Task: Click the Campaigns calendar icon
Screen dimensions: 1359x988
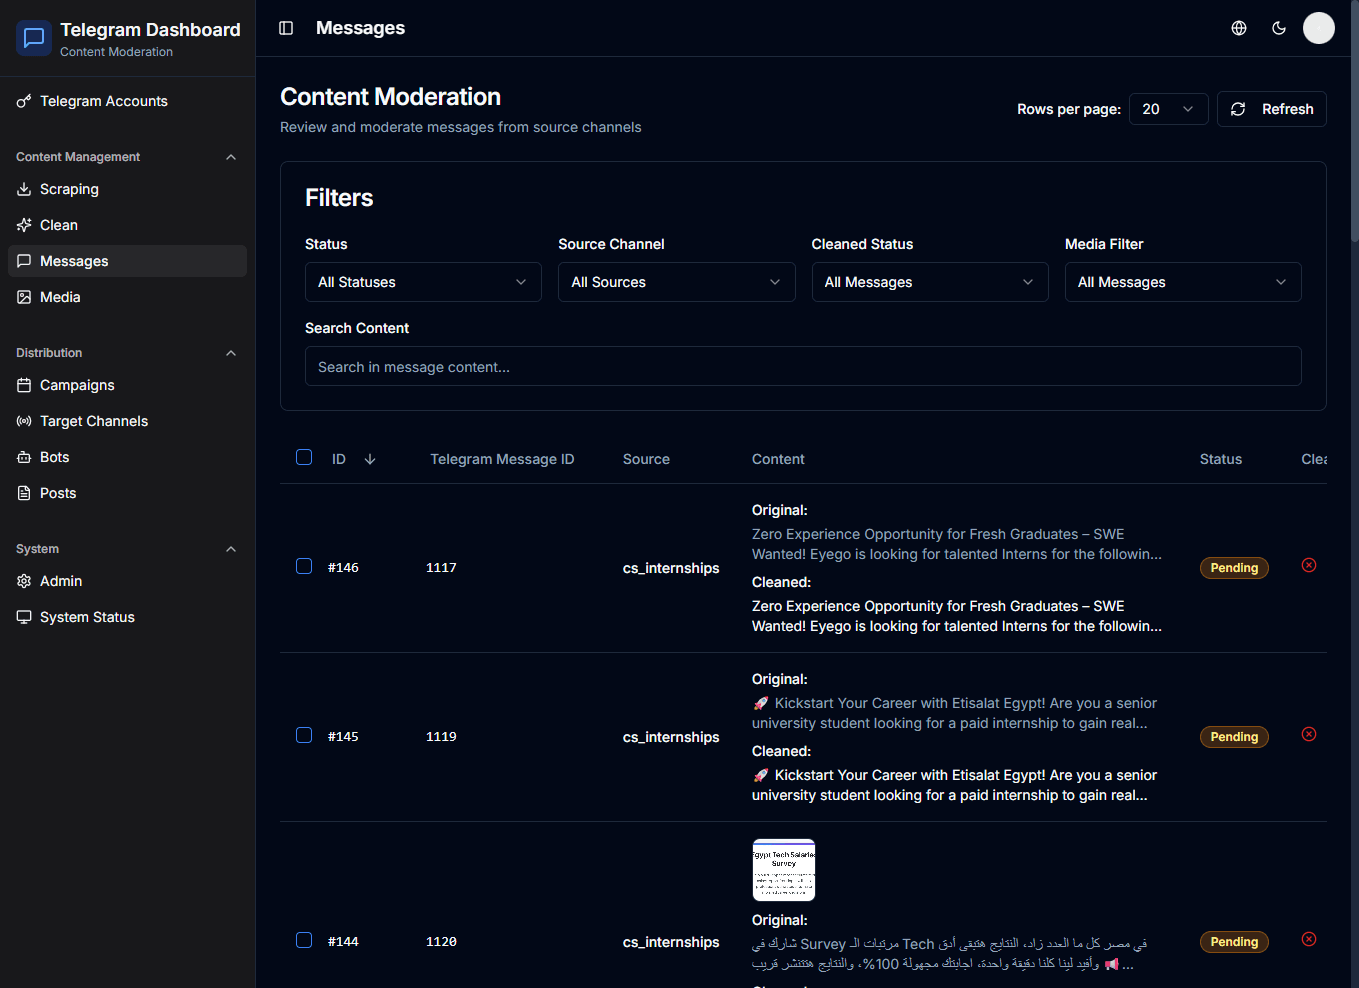Action: [24, 385]
